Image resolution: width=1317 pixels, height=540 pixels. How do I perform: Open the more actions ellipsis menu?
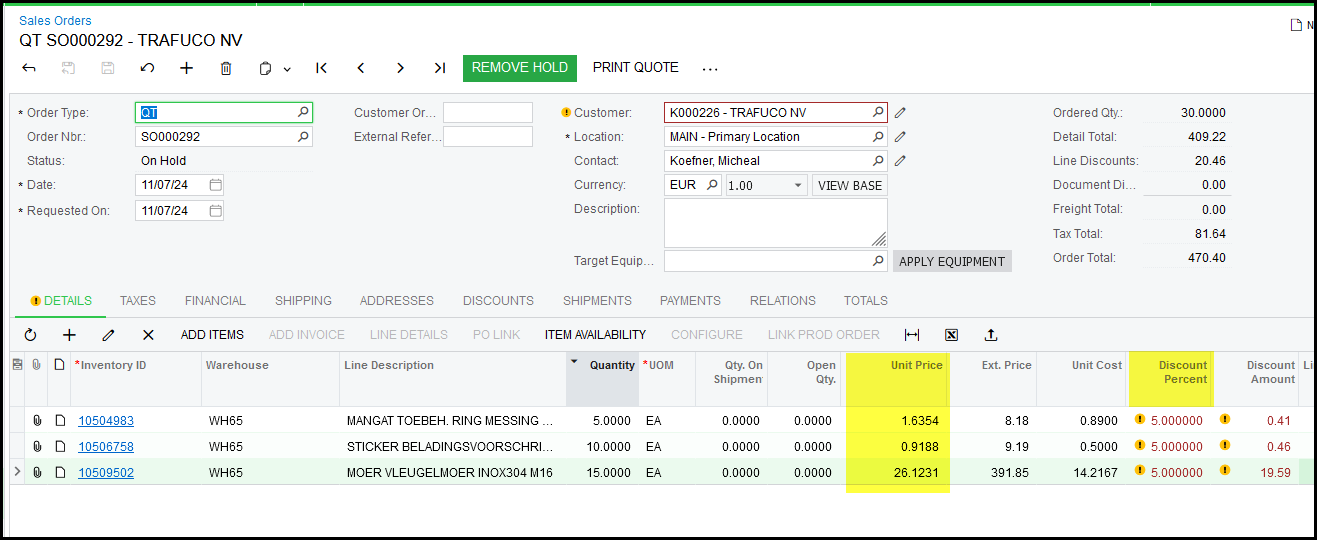pyautogui.click(x=710, y=68)
